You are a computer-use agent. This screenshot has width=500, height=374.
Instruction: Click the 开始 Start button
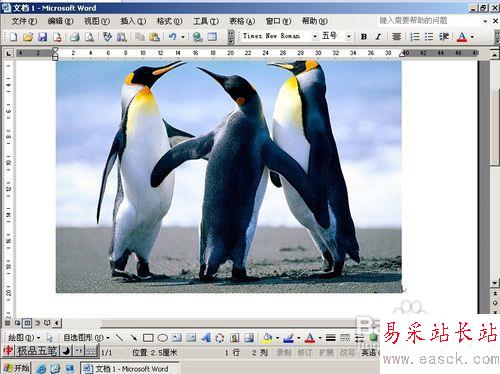(x=17, y=368)
